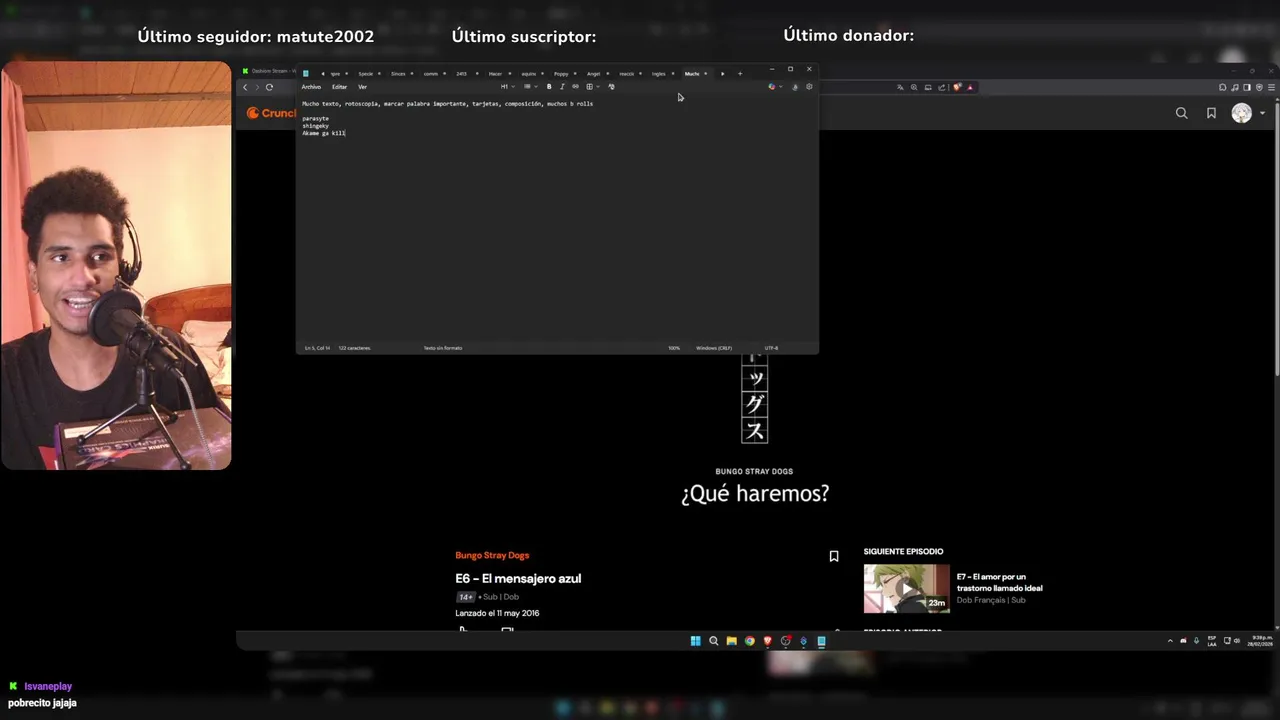Open the Bungo Stray Dogs series link
This screenshot has height=720, width=1280.
[x=492, y=555]
